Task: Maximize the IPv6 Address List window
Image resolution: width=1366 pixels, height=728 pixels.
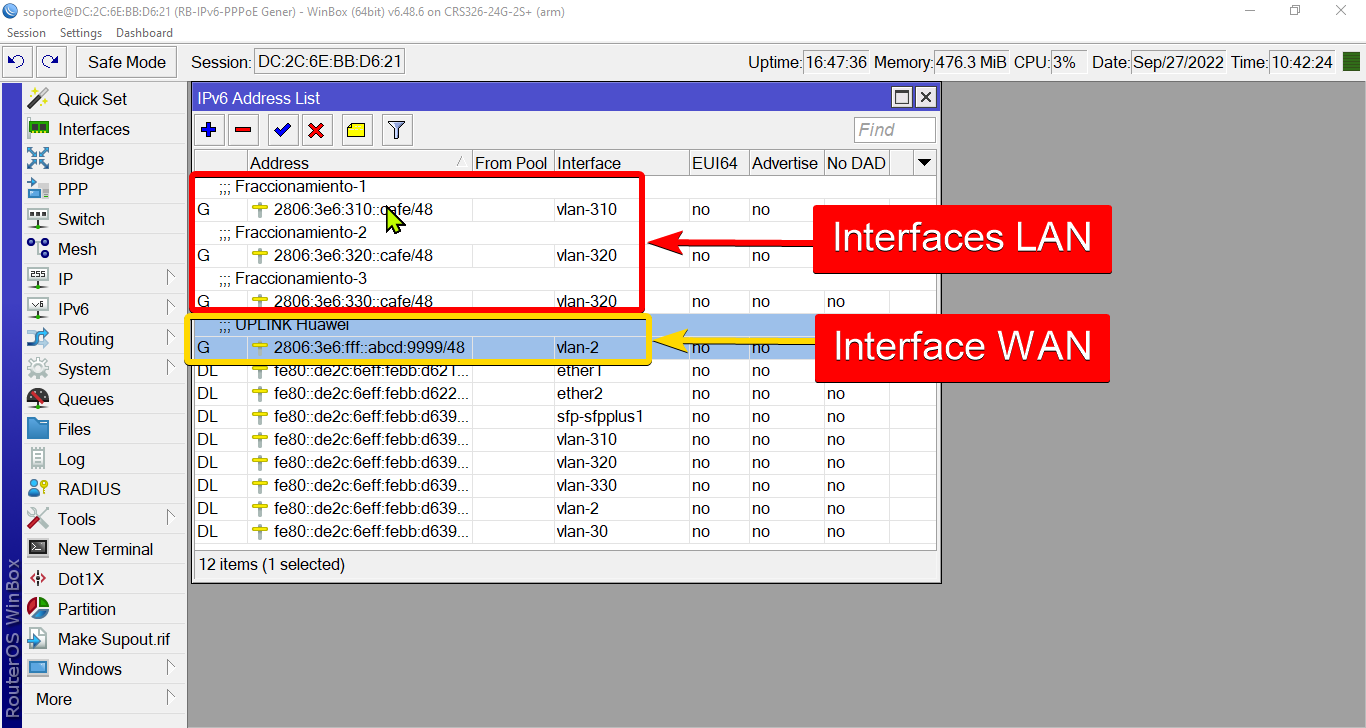Action: click(x=902, y=97)
